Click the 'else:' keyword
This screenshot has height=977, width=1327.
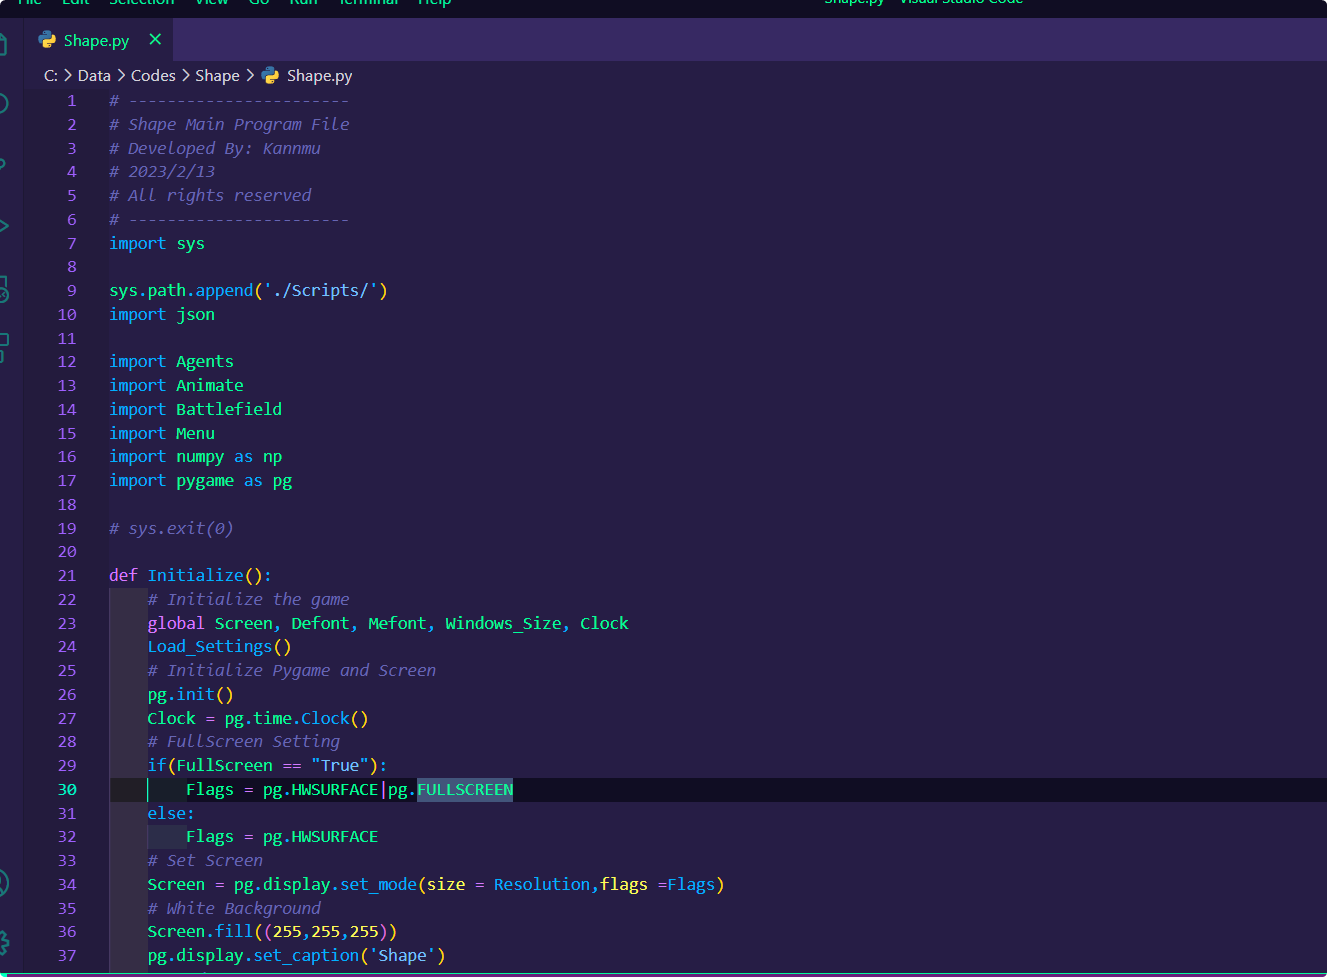pyautogui.click(x=171, y=814)
